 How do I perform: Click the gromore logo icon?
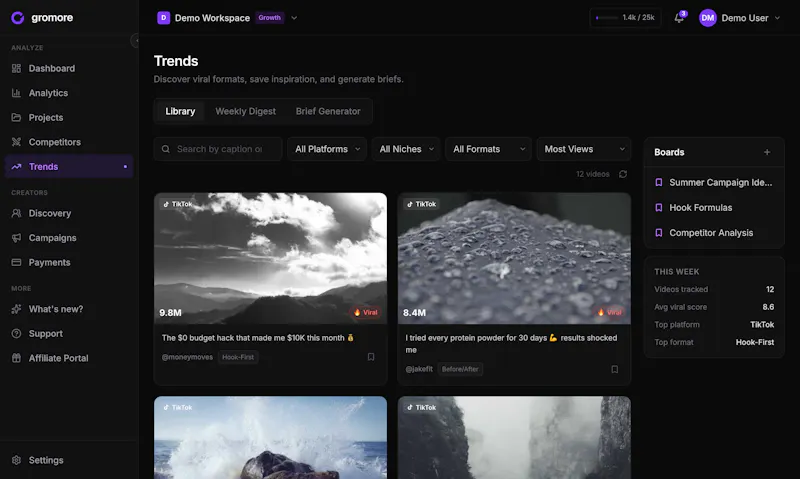pos(18,18)
